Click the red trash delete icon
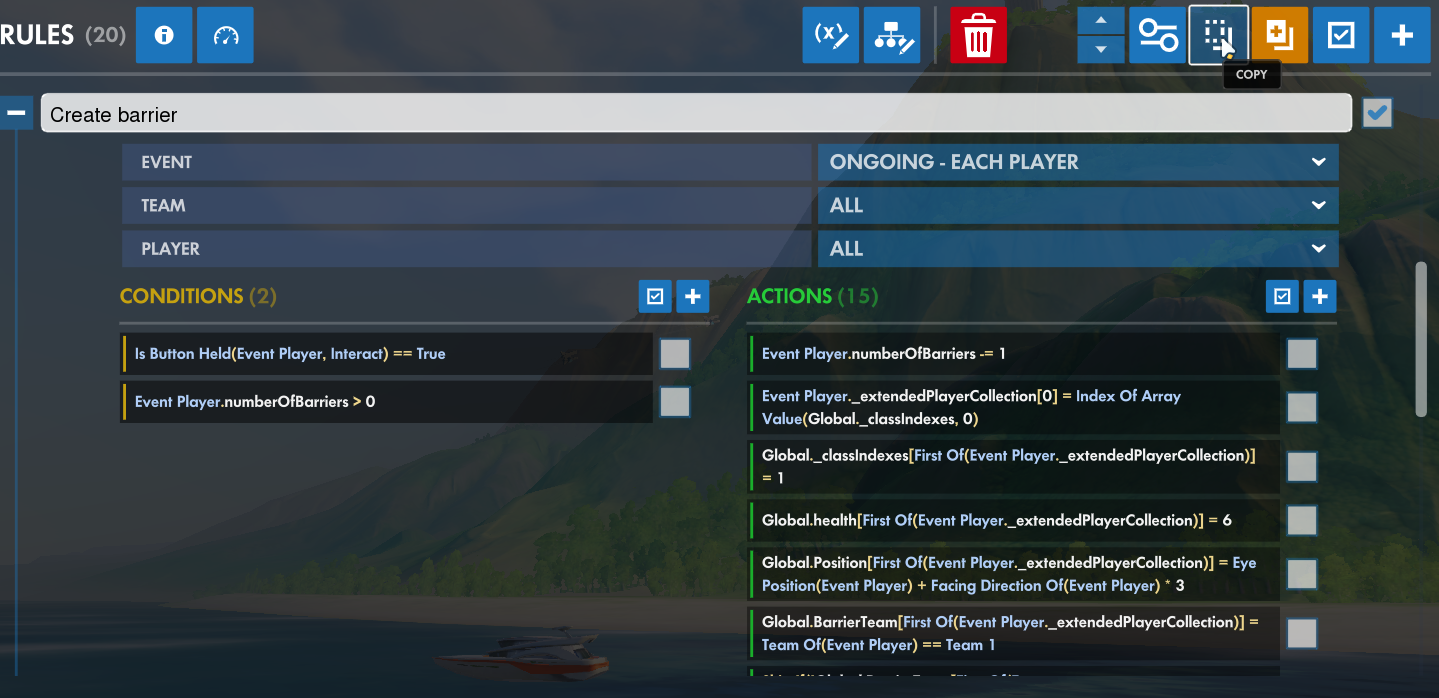The height and width of the screenshot is (698, 1439). point(978,35)
